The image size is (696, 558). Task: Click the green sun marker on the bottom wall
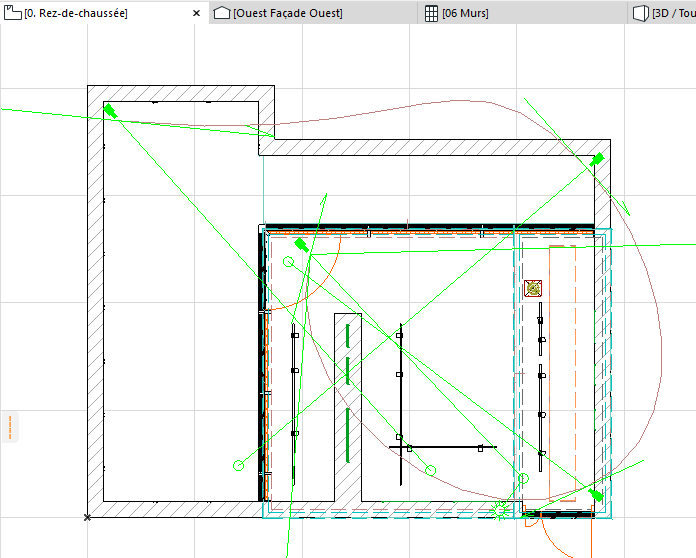[499, 511]
